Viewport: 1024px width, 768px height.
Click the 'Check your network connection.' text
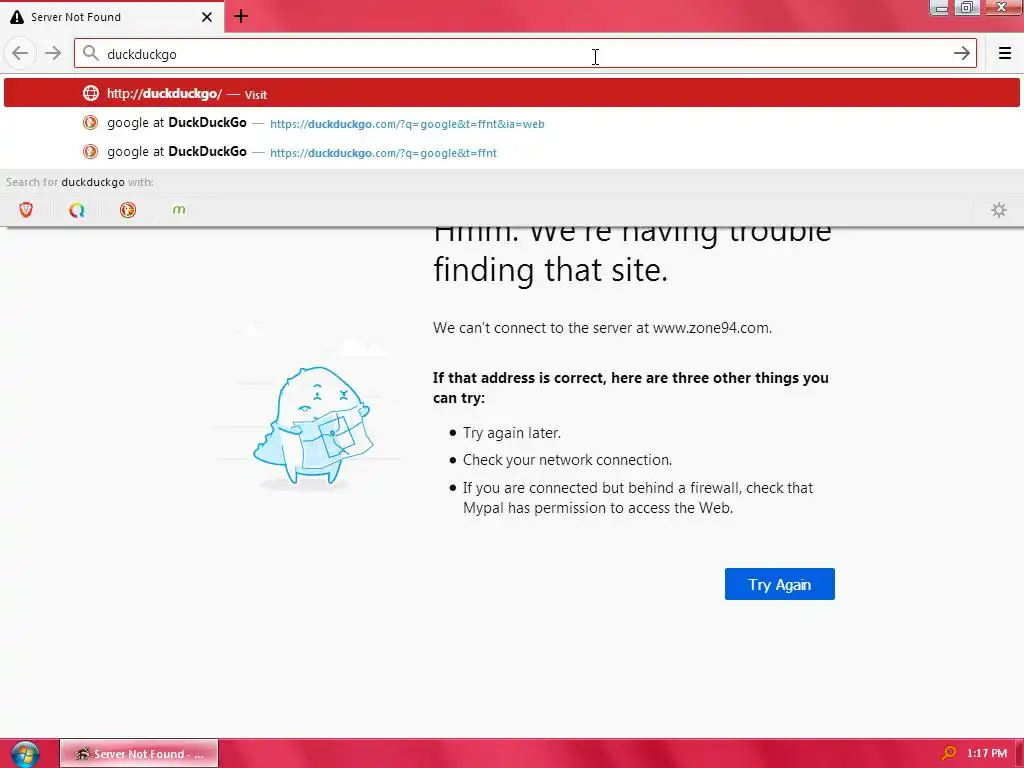coord(567,460)
